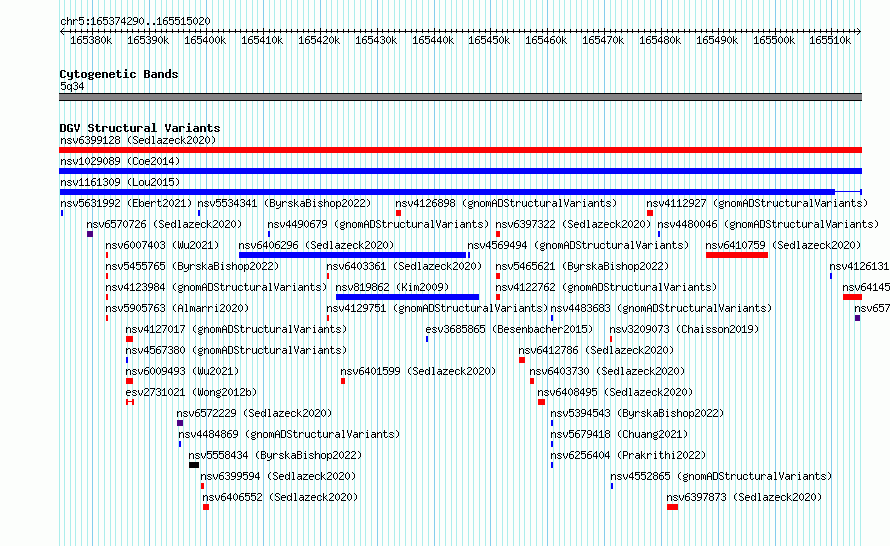Click the grey 5q34 cytogenetic band
Image resolution: width=890 pixels, height=546 pixels.
(x=460, y=97)
